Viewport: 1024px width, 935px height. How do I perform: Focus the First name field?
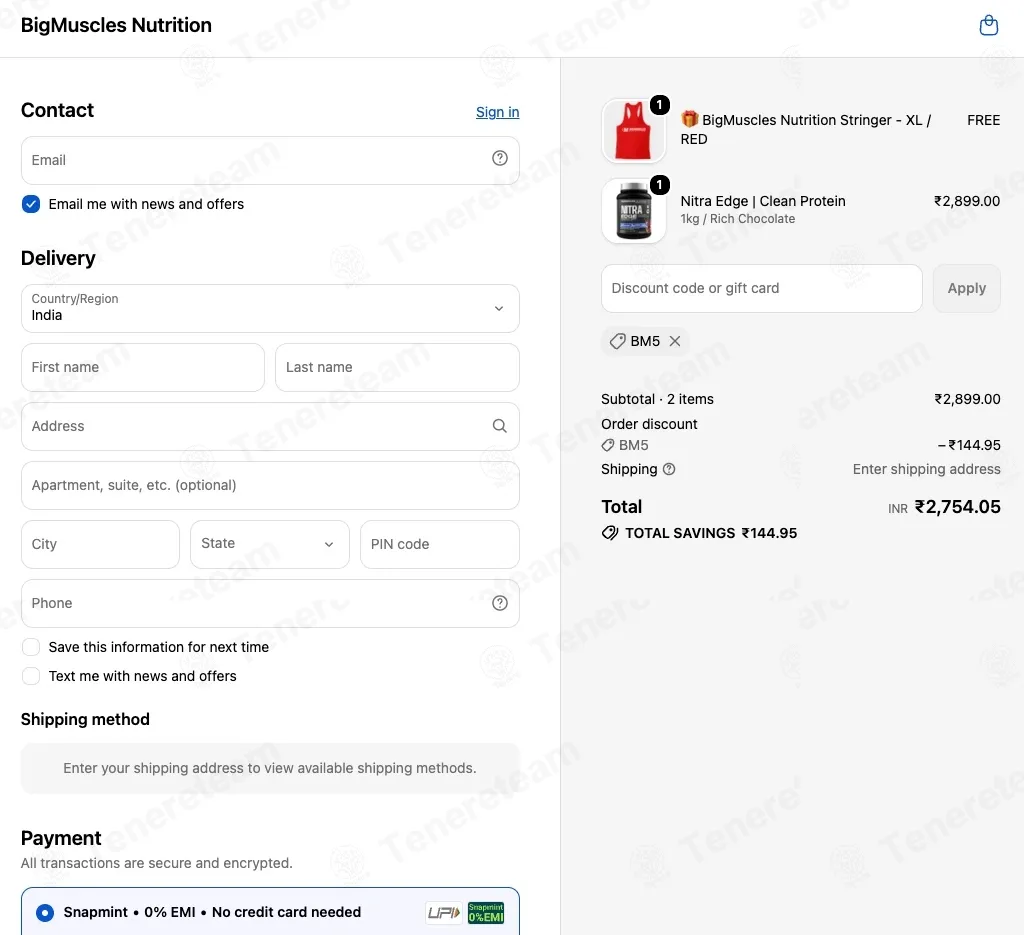click(x=143, y=367)
